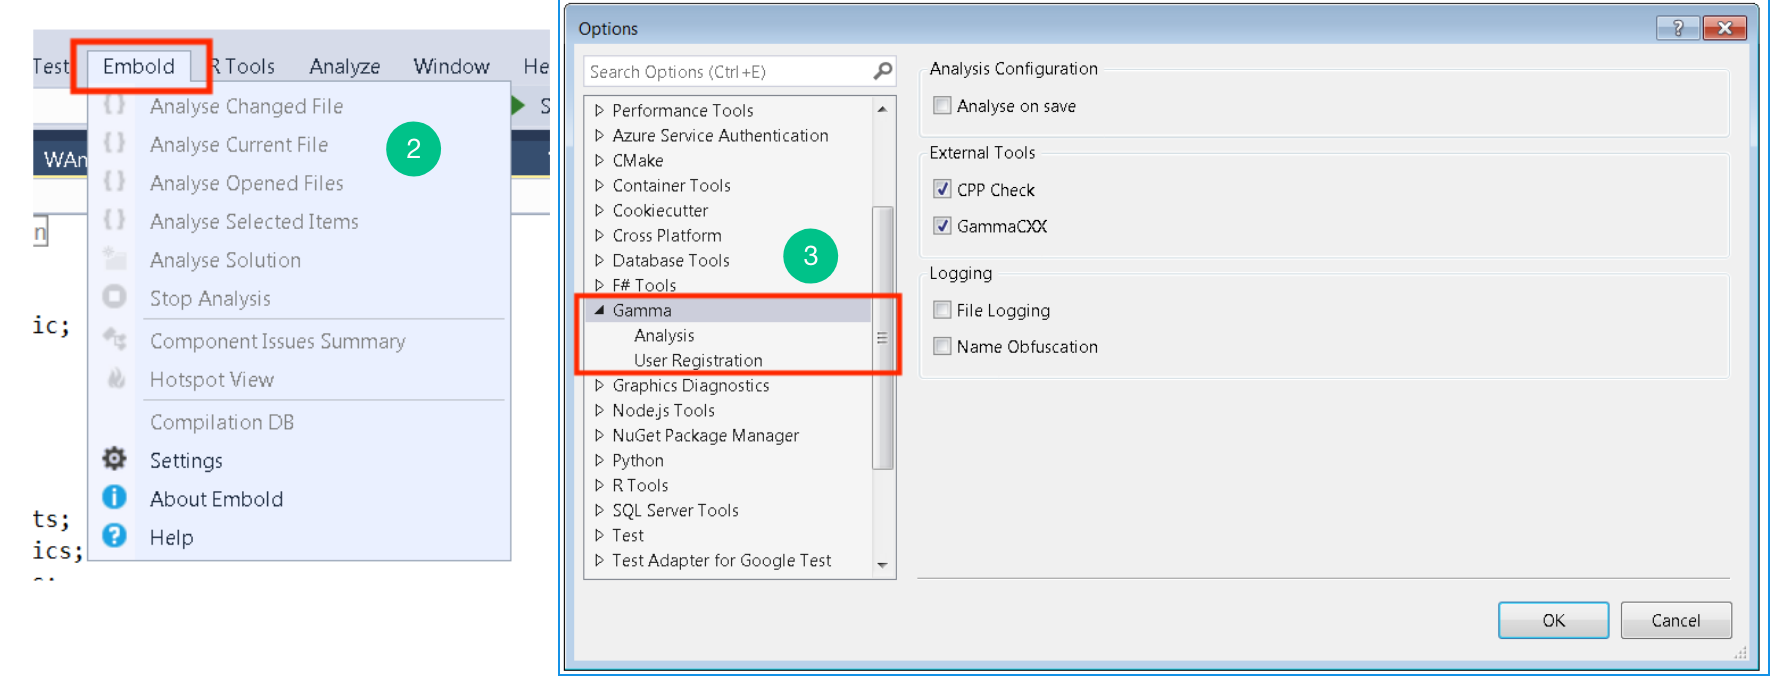Enable File Logging checkbox
This screenshot has width=1786, height=682.
(942, 310)
